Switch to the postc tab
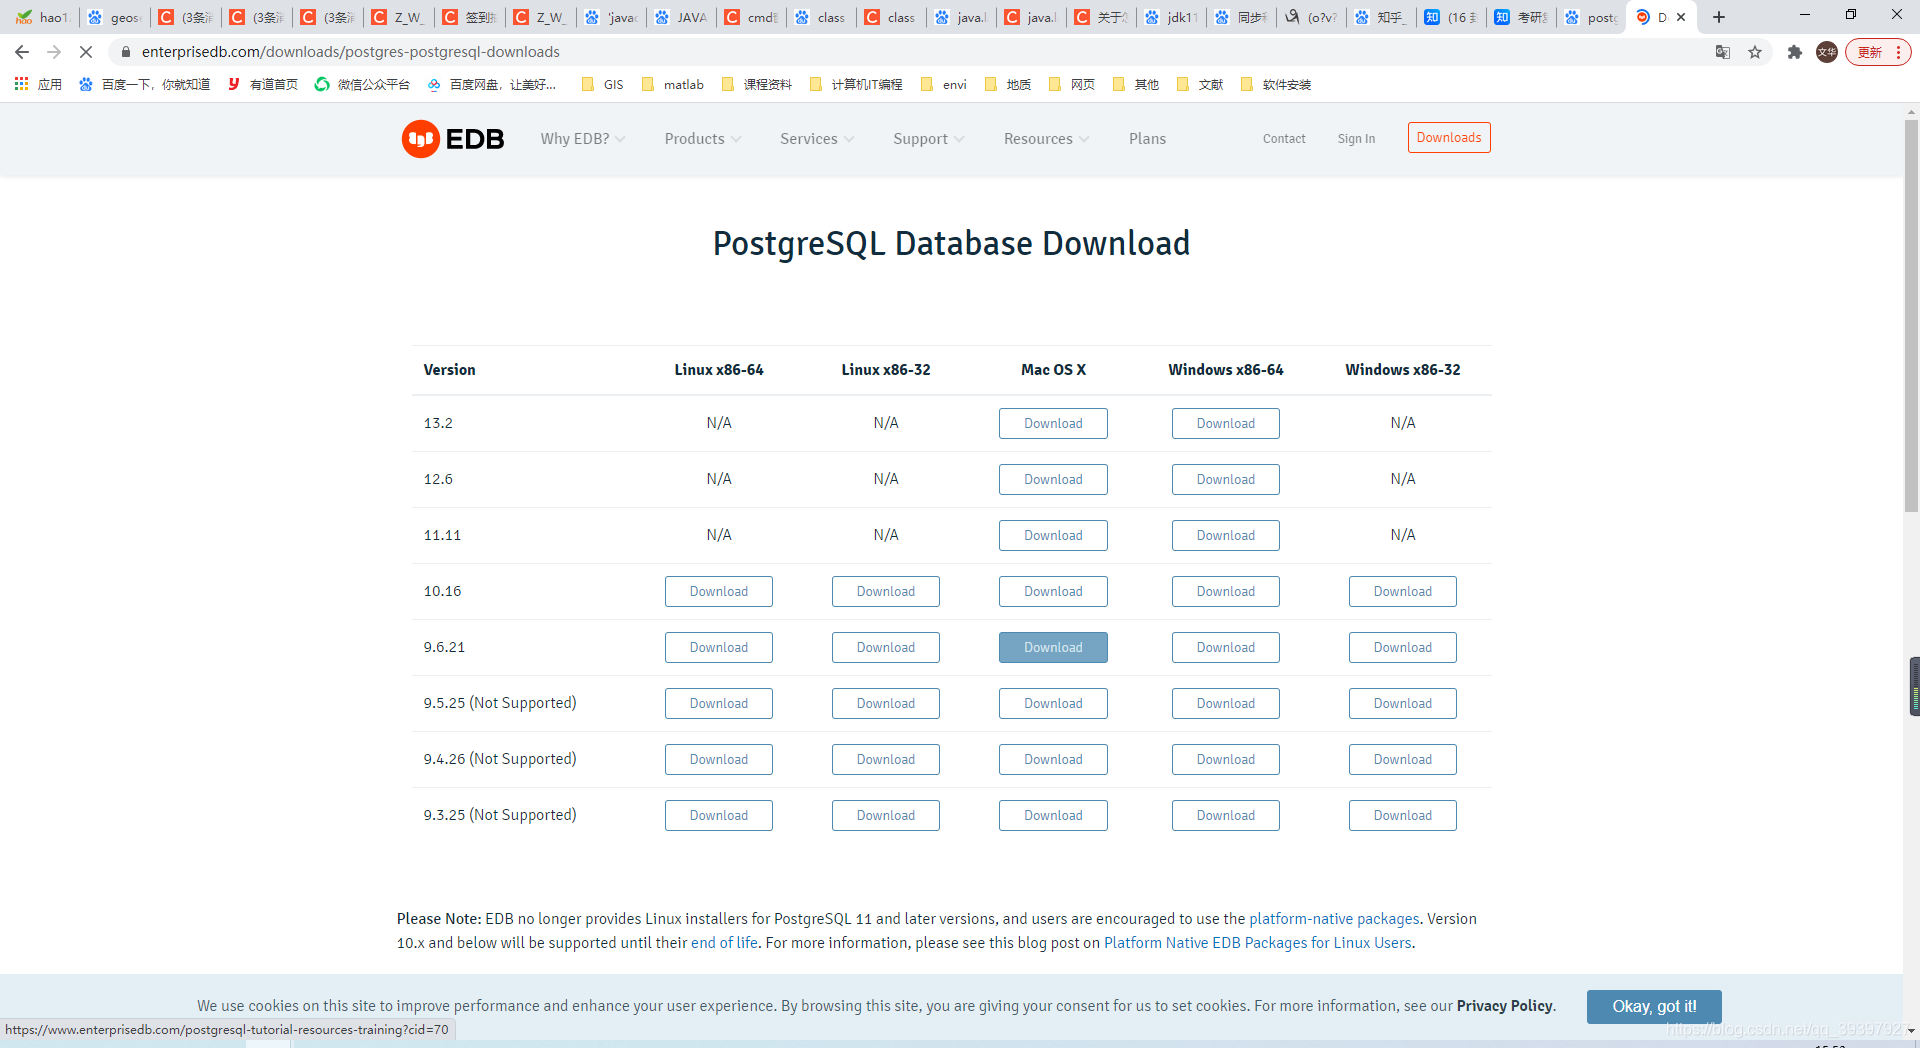 [x=1592, y=17]
